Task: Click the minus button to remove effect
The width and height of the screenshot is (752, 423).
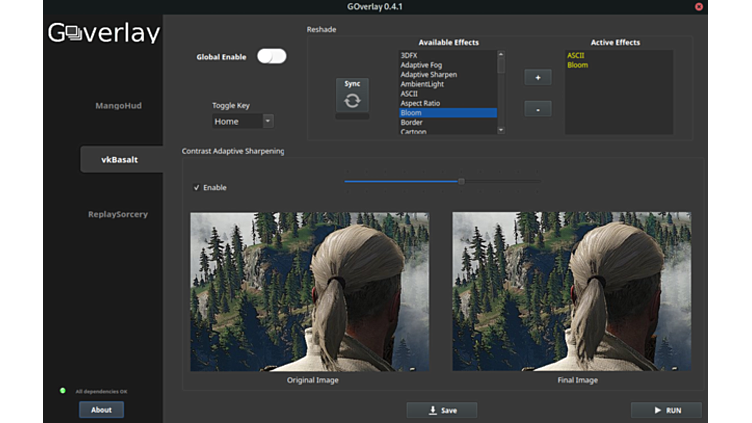Action: click(537, 108)
